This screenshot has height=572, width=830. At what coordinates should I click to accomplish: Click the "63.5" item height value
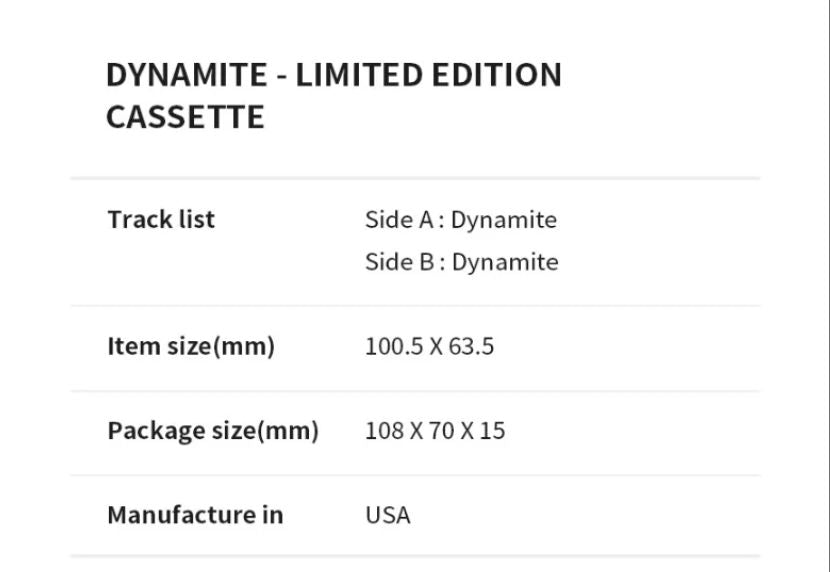[471, 347]
